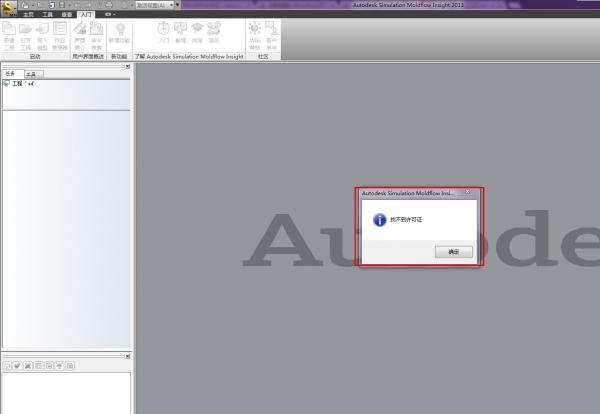
Task: Click the last boxed-X icon in layers toolbar
Action: click(x=70, y=366)
